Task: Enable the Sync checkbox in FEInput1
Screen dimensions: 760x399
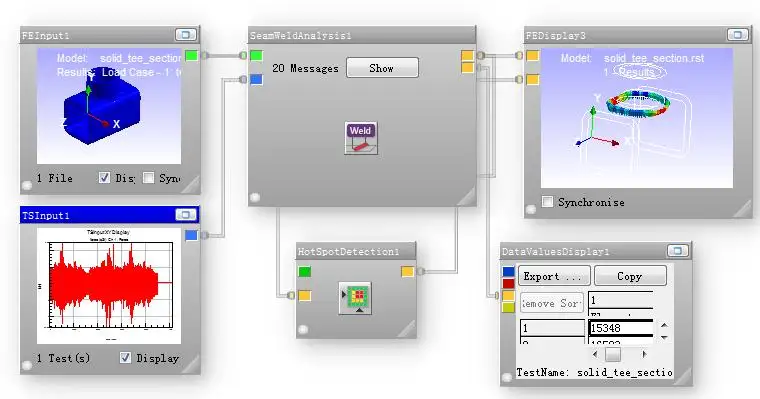Action: [149, 178]
